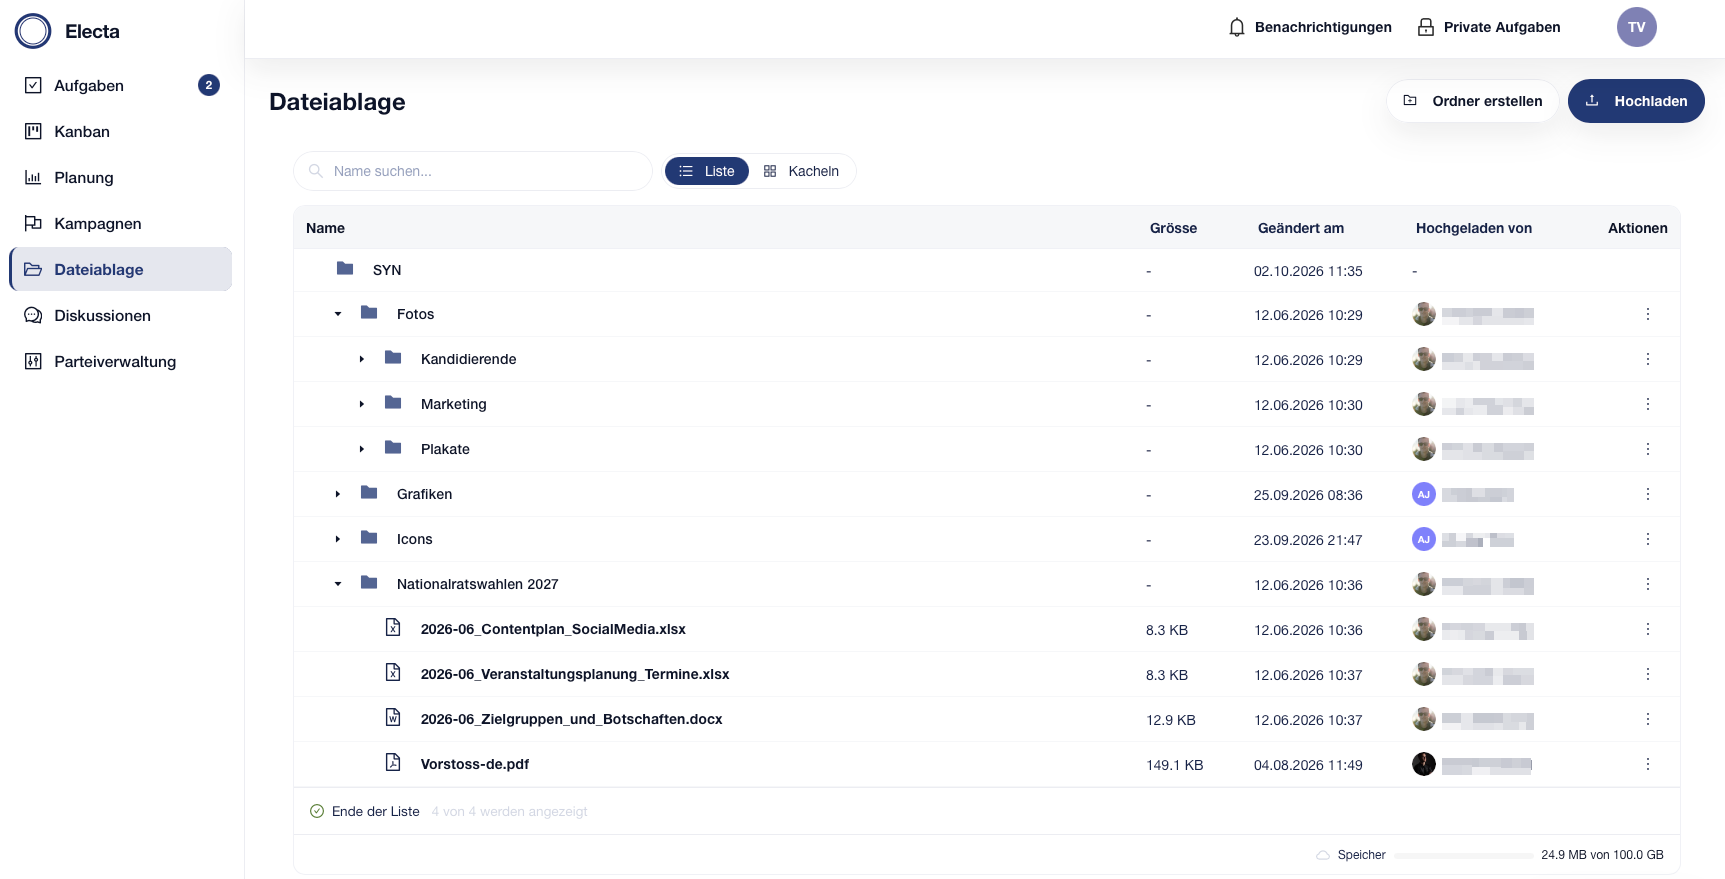Click the Speicher storage usage bar
Image resolution: width=1725 pixels, height=879 pixels.
(x=1464, y=855)
